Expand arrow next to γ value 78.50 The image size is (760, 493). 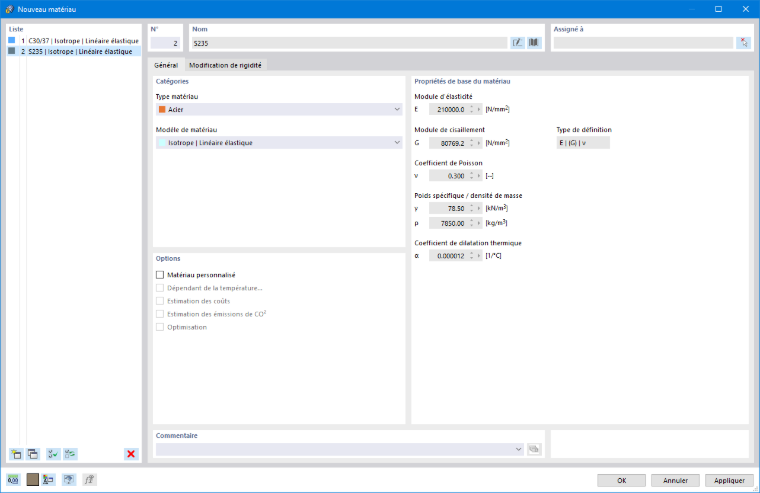(479, 208)
